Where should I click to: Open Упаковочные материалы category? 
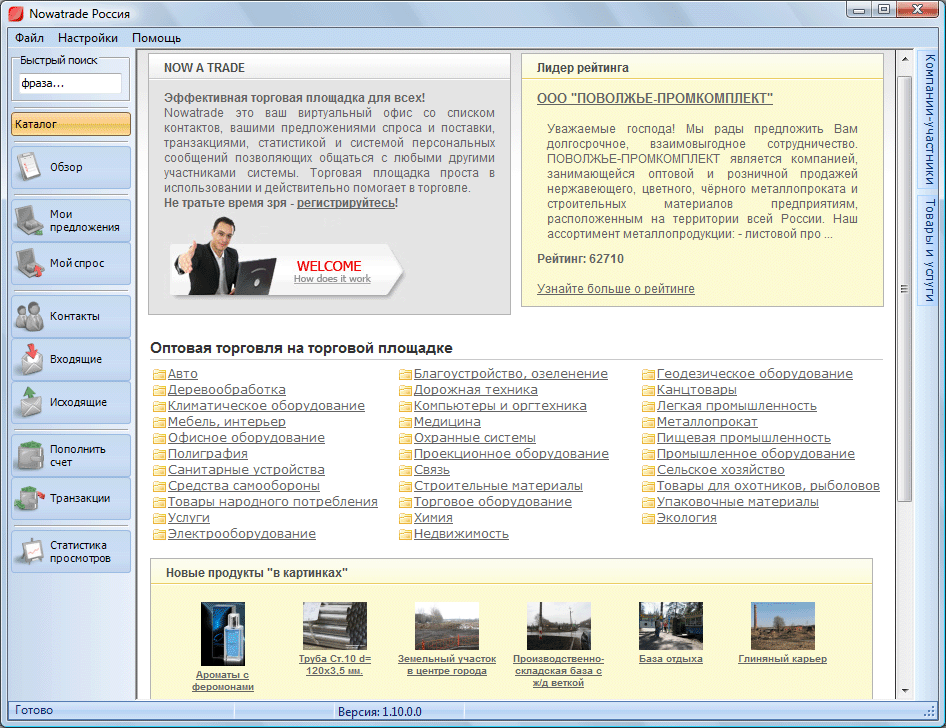point(737,502)
